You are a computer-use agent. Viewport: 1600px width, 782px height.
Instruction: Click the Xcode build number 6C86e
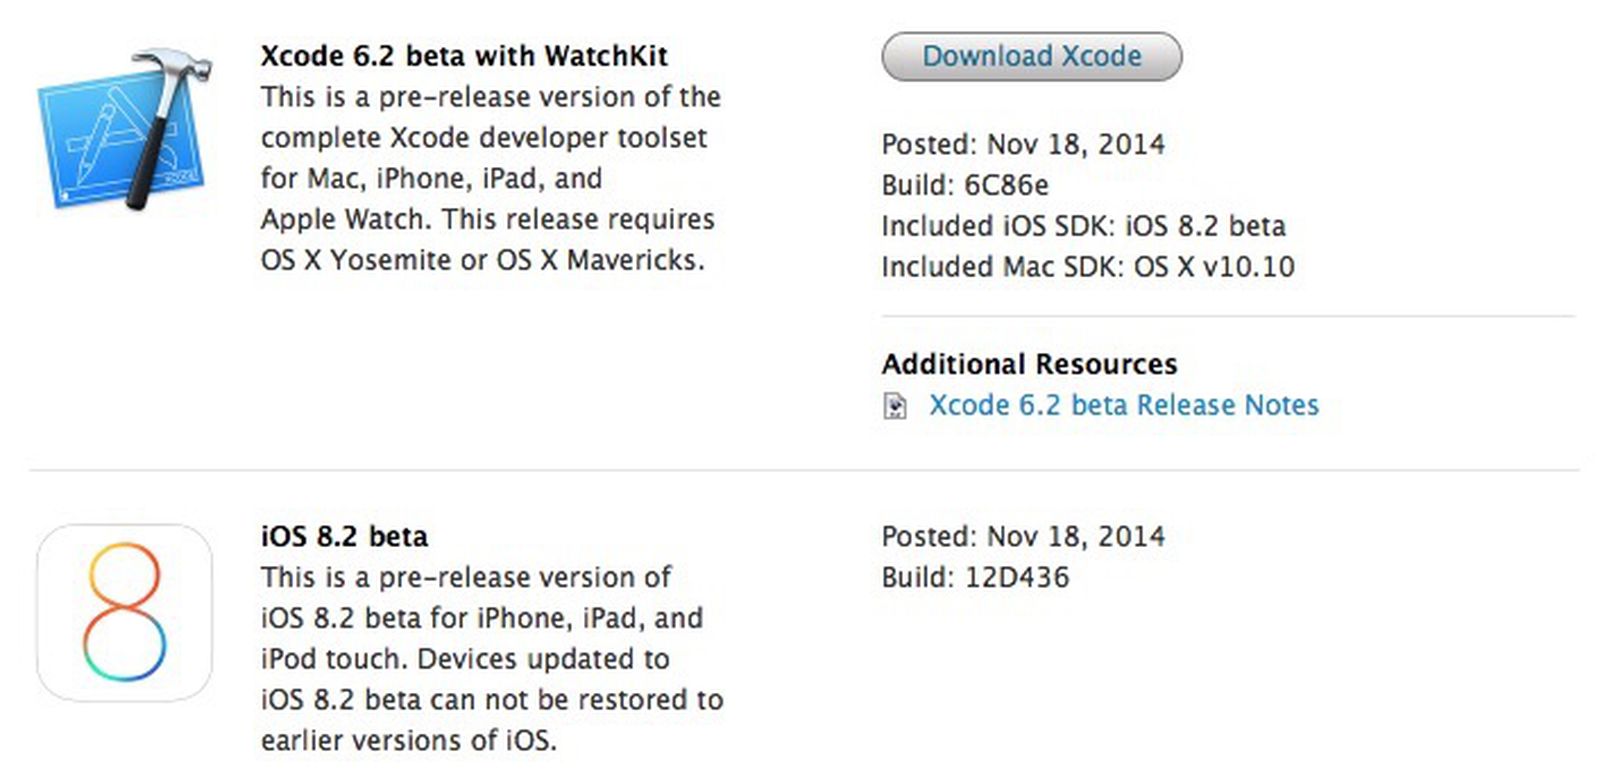pyautogui.click(x=1006, y=186)
